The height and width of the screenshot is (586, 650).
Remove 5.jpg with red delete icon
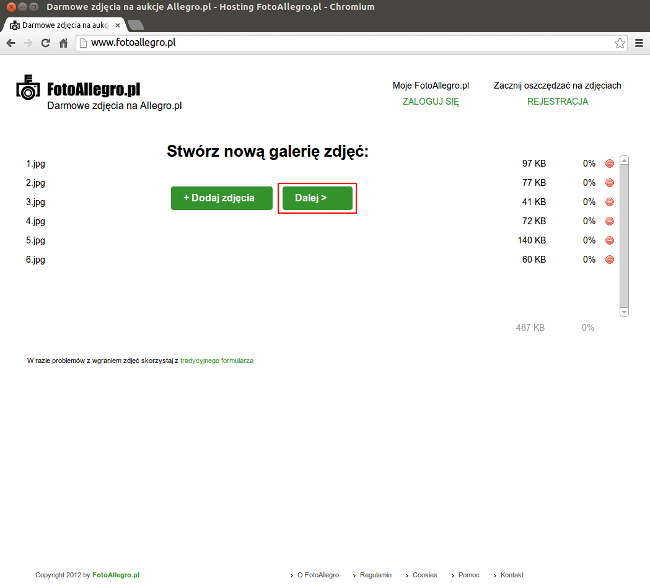click(x=609, y=240)
